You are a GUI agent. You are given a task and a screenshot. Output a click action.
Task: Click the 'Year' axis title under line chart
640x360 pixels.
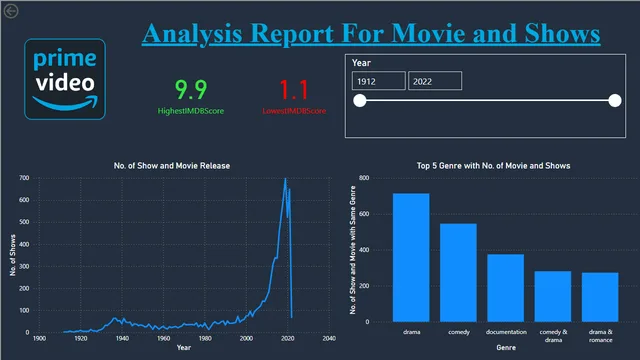pyautogui.click(x=184, y=347)
